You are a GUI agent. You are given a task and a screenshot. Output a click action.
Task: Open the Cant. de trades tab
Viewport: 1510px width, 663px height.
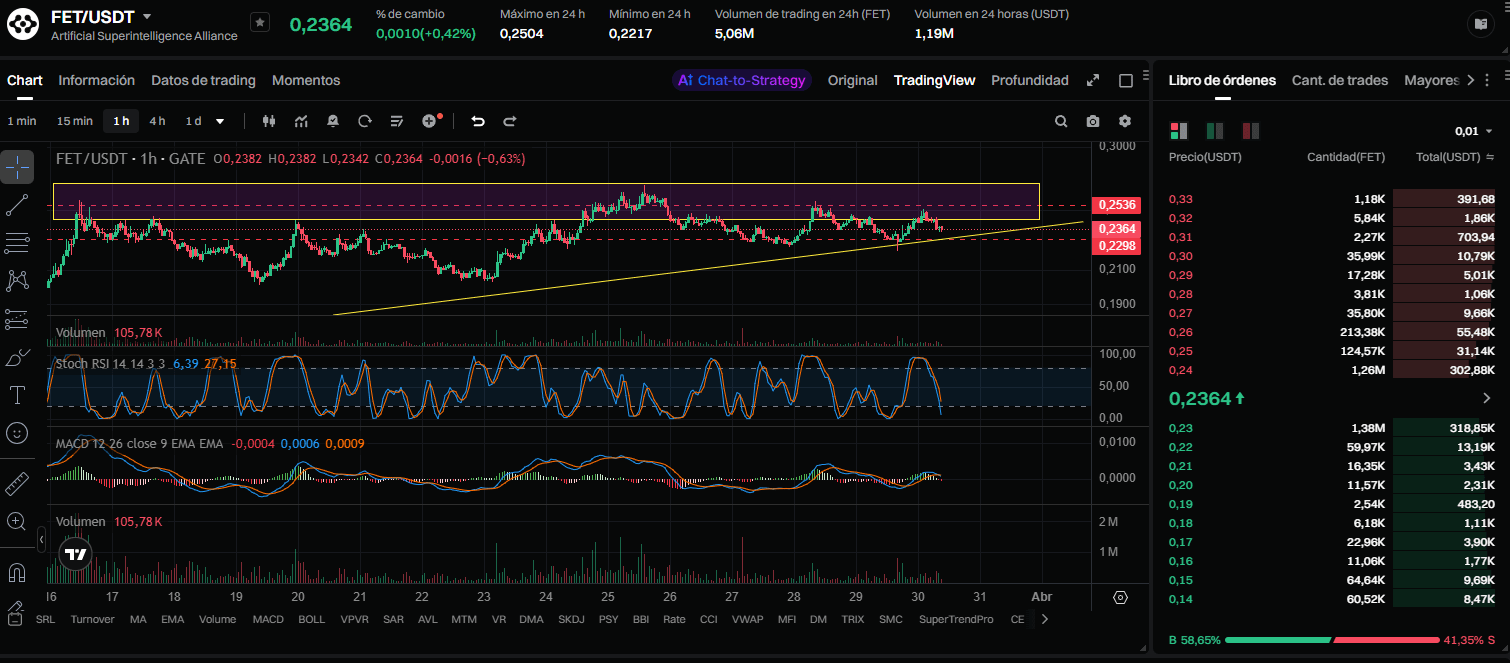click(1339, 80)
